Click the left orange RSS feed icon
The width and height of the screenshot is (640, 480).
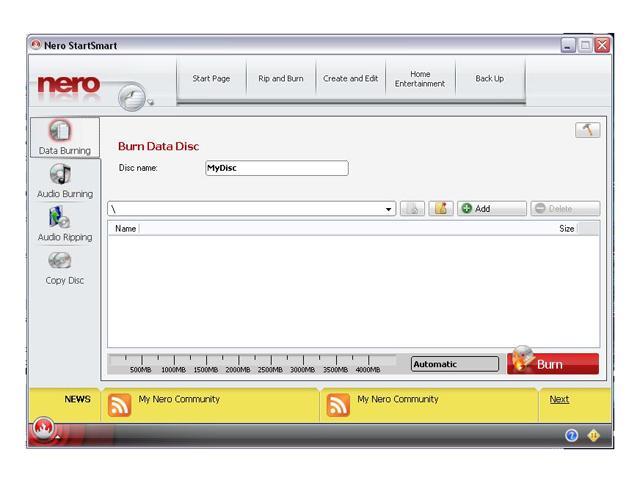[119, 405]
